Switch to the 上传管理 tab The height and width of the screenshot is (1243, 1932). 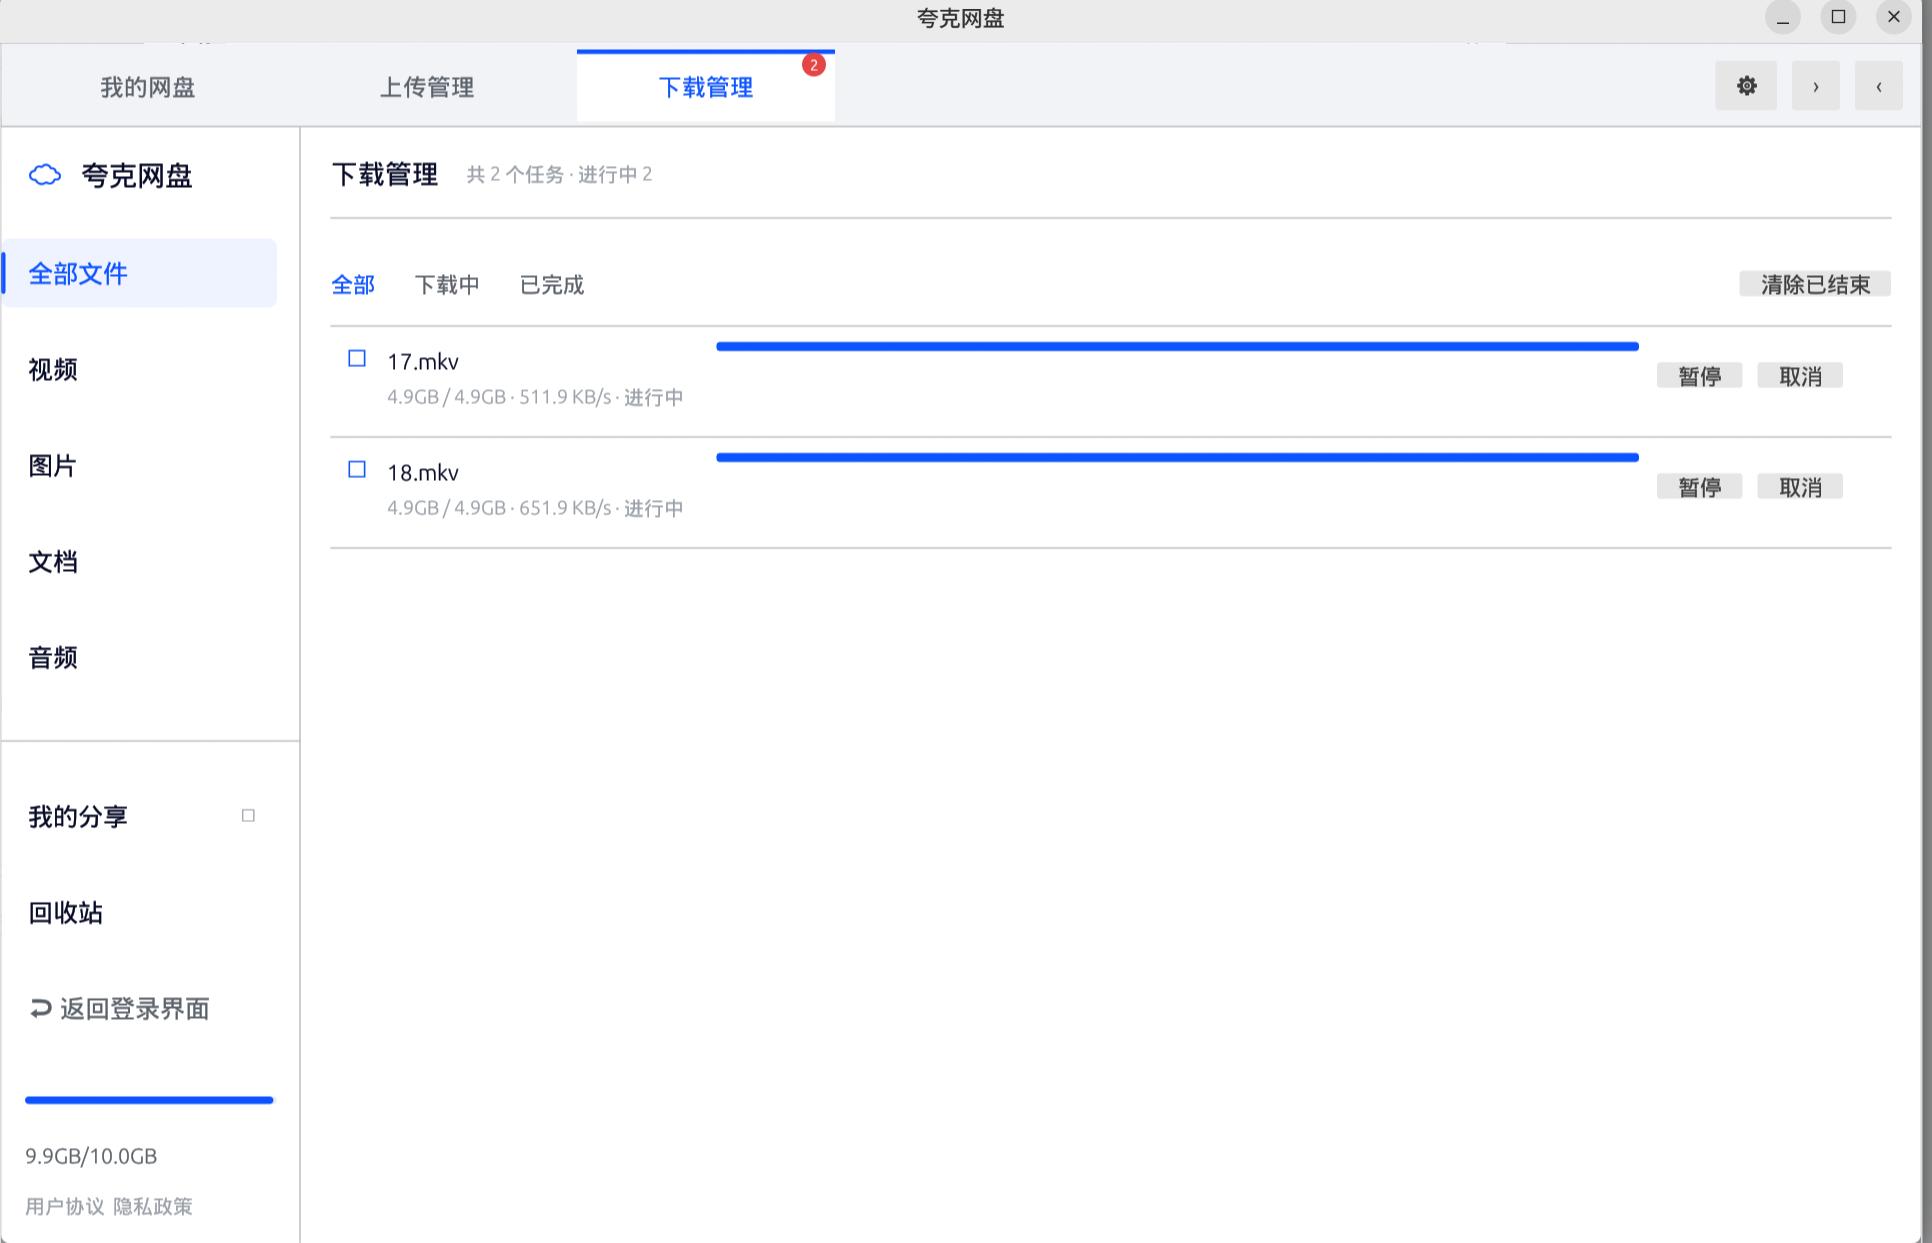coord(427,87)
